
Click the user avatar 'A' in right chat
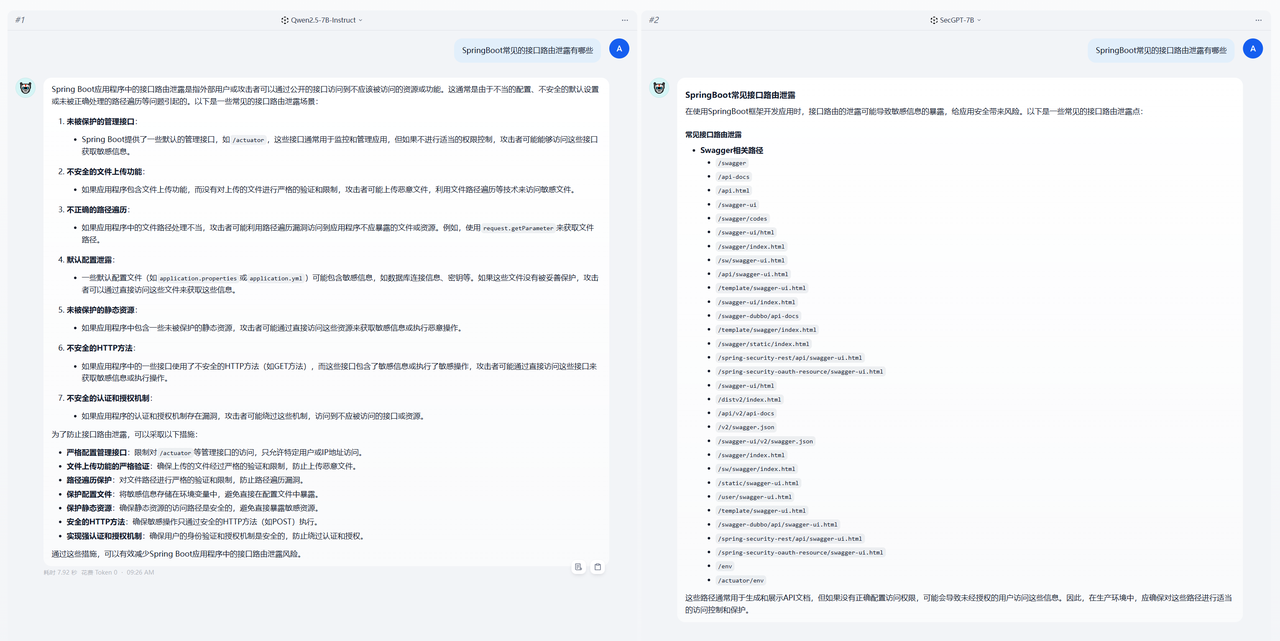(1253, 49)
